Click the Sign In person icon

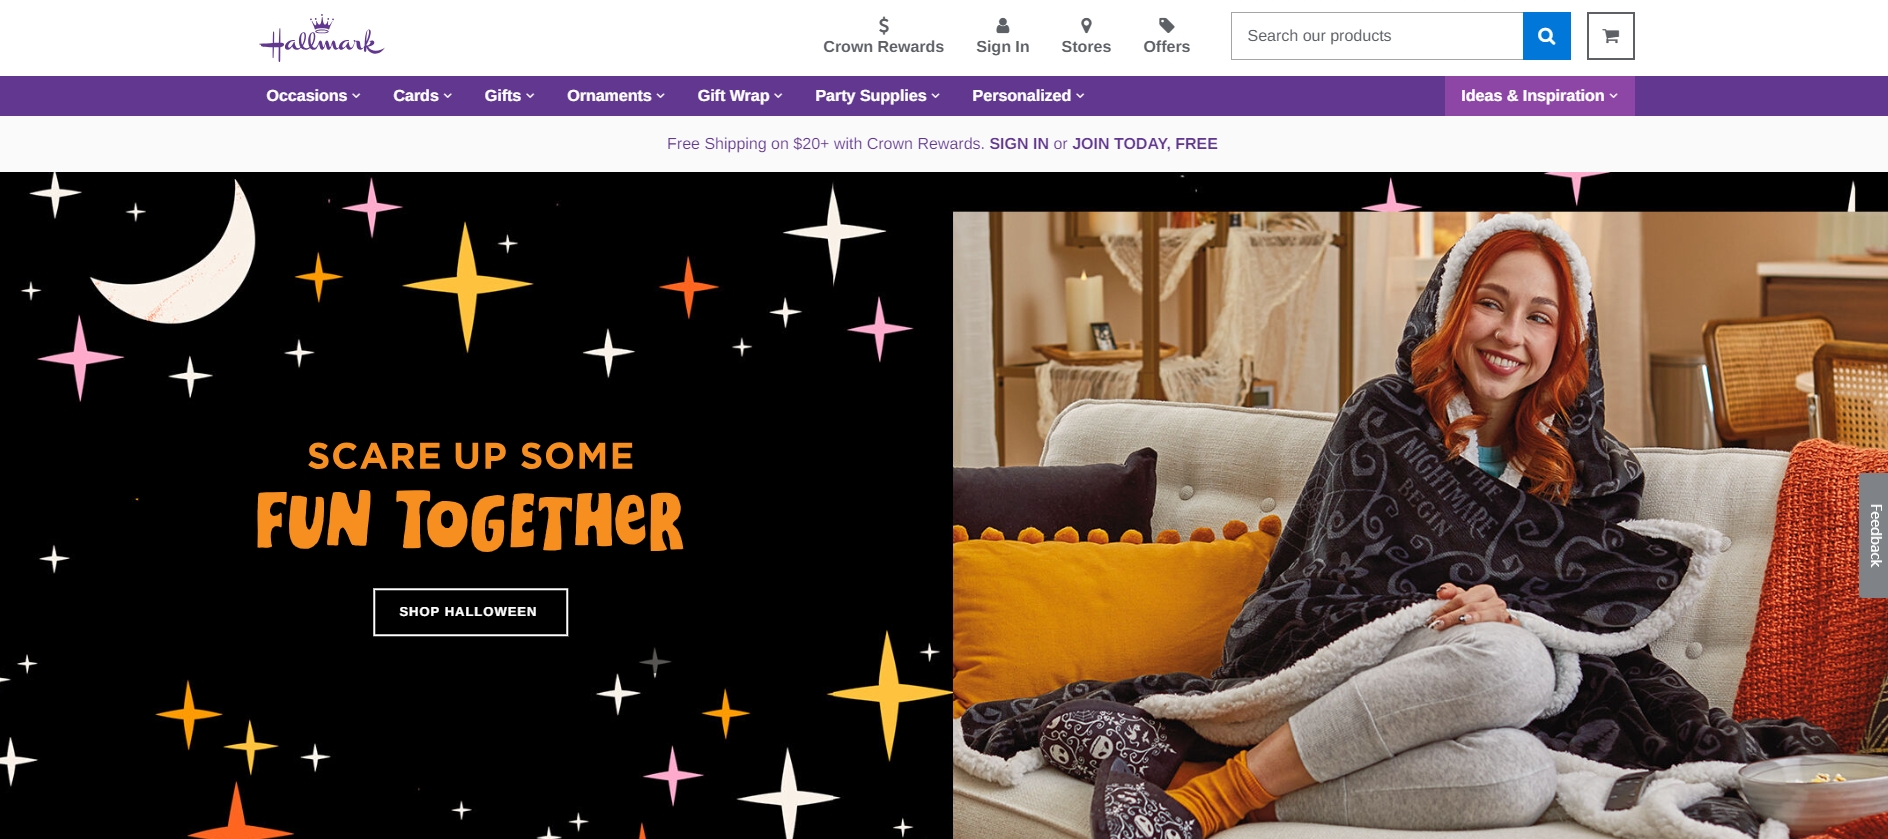1002,25
